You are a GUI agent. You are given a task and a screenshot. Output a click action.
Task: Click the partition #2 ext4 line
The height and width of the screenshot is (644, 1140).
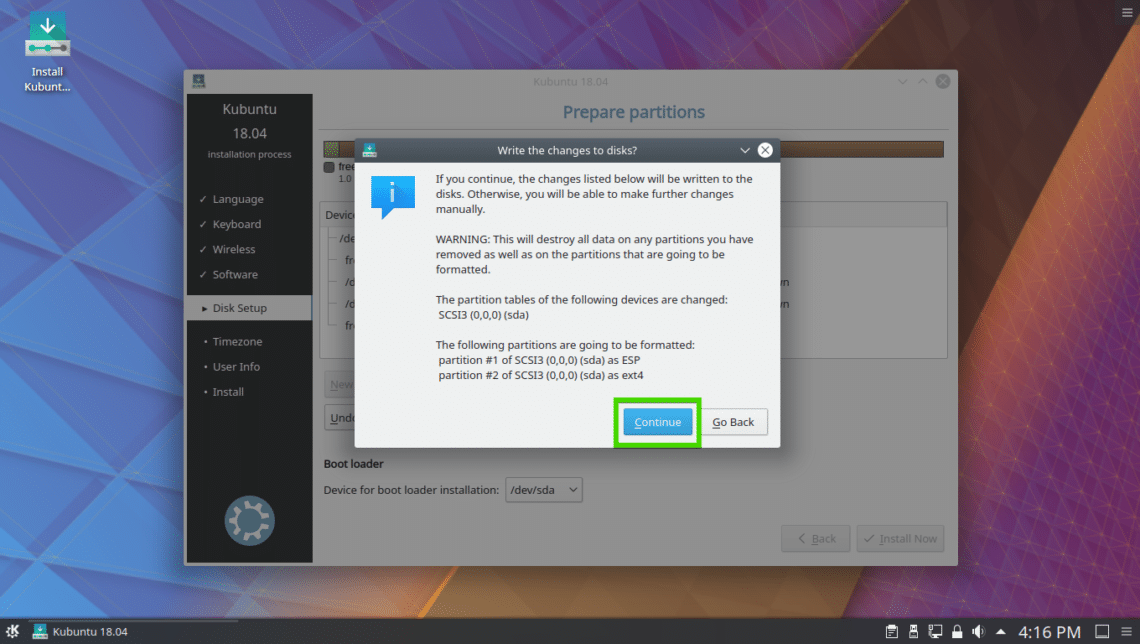tap(541, 375)
